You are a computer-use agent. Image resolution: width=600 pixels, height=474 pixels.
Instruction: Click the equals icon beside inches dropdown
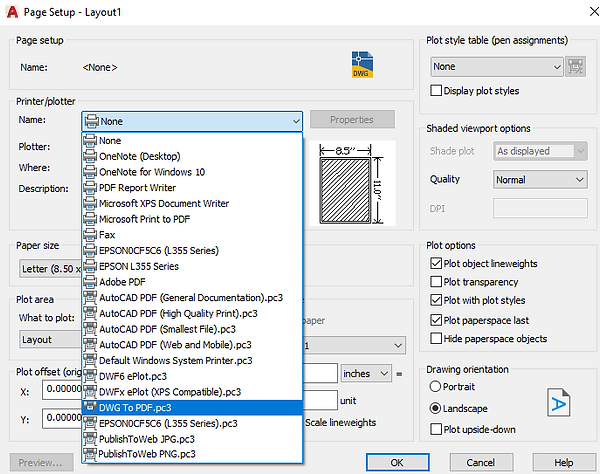coord(399,374)
